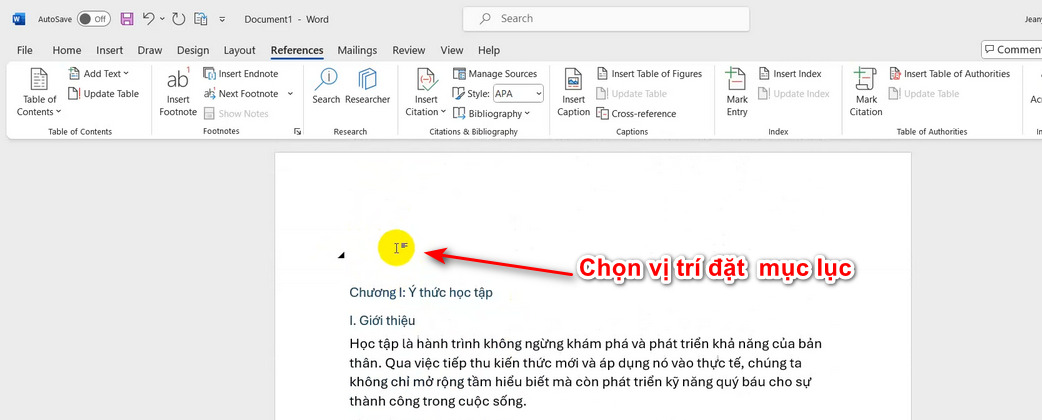Open the File menu

(25, 51)
